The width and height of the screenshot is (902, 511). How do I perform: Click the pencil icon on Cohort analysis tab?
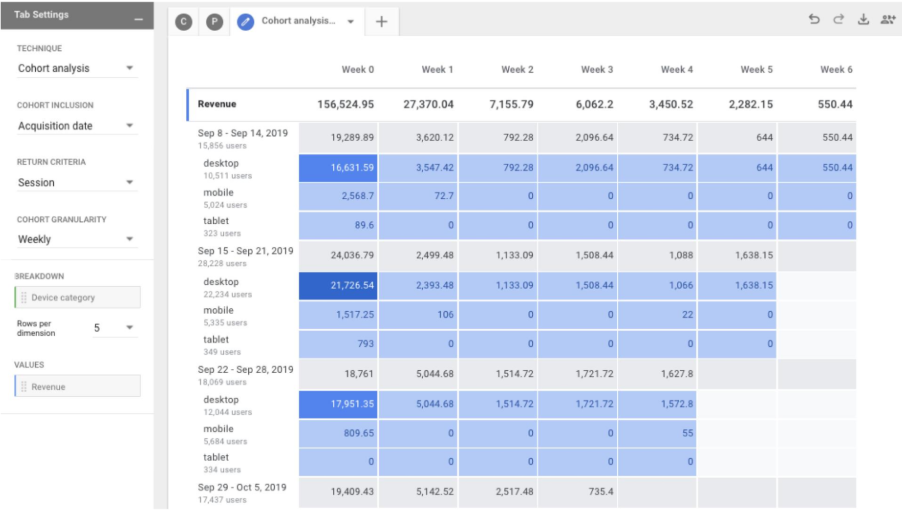click(246, 21)
